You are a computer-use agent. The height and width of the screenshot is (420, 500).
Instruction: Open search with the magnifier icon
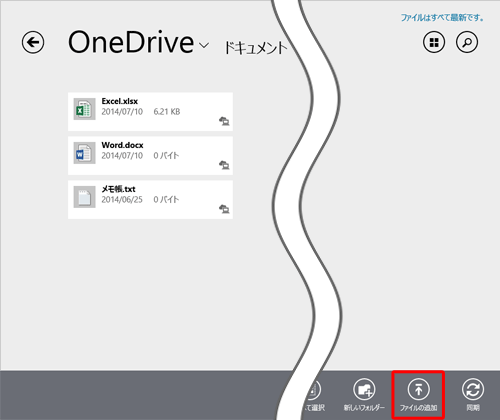tap(467, 42)
